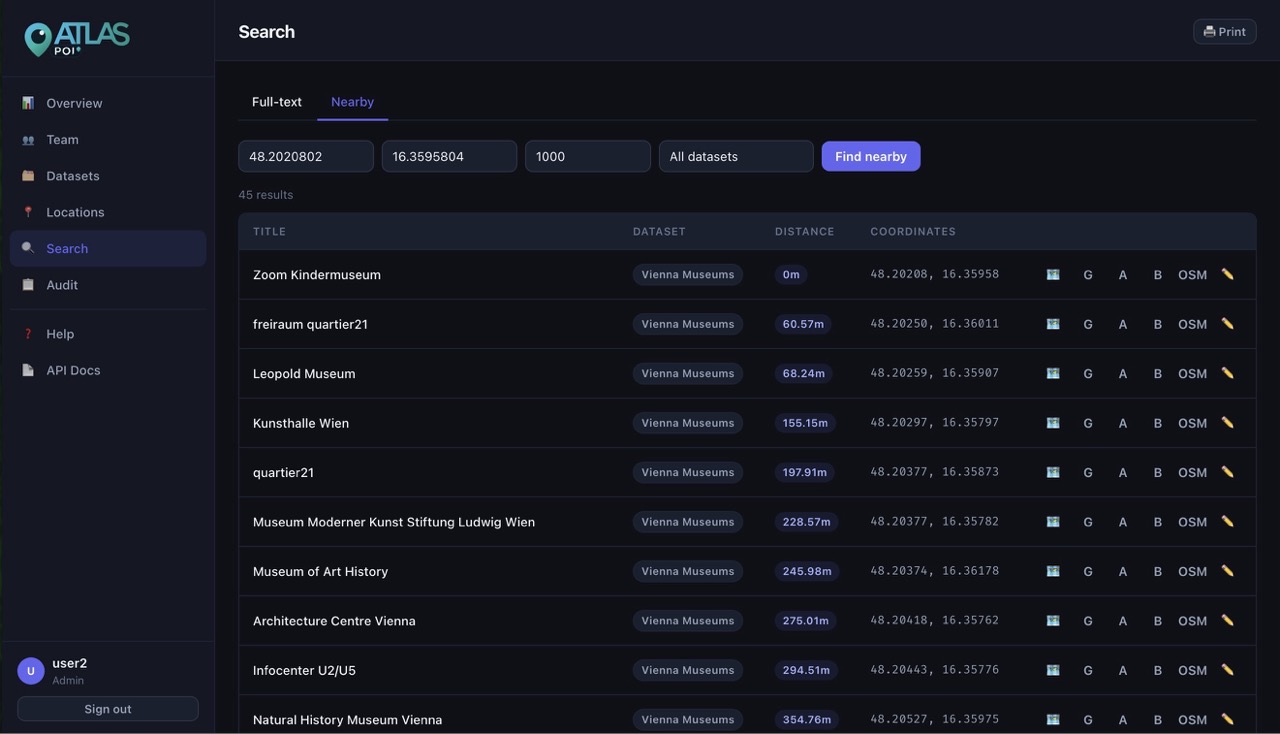
Task: Click the Print button
Action: [x=1224, y=32]
